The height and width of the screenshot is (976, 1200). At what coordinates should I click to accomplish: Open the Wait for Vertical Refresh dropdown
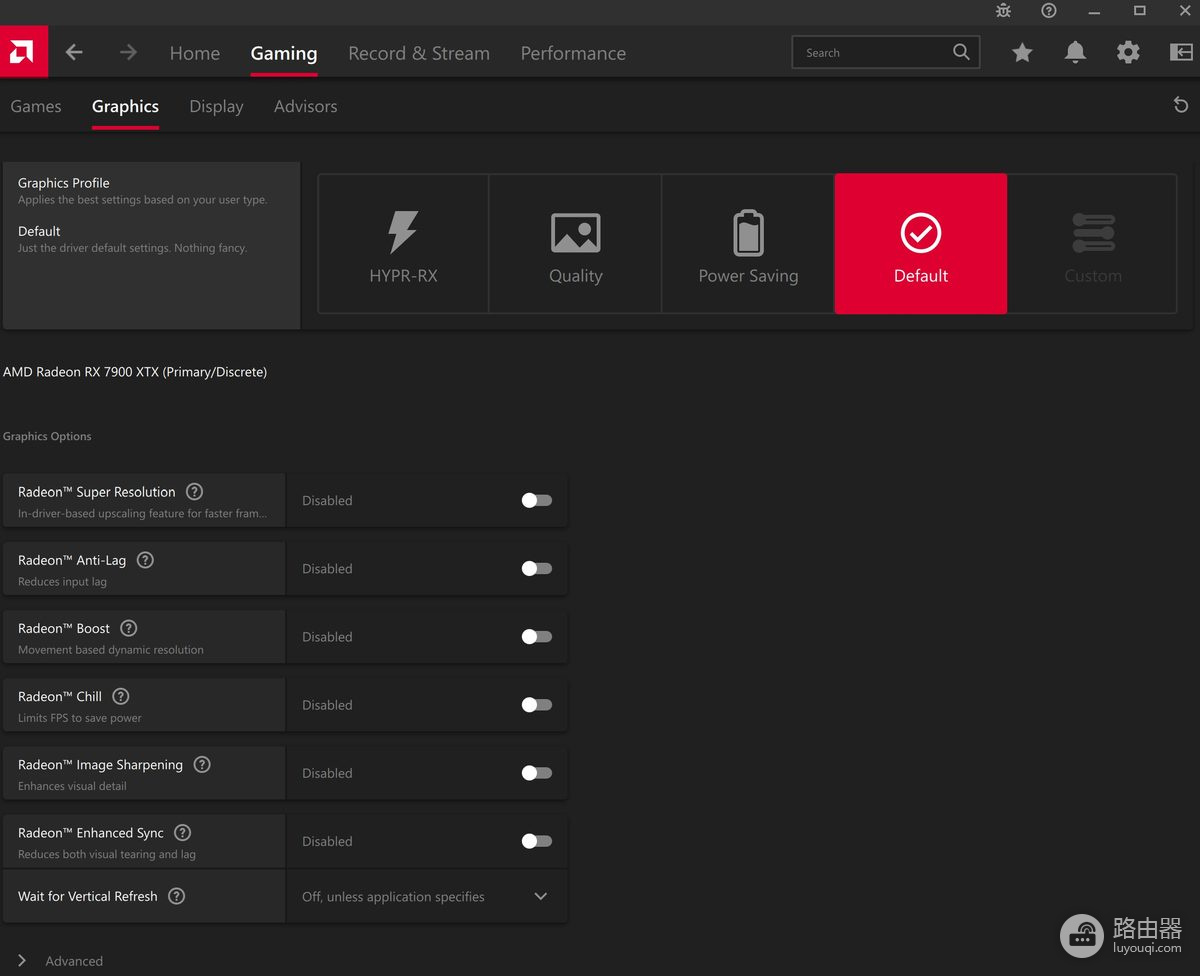point(427,896)
